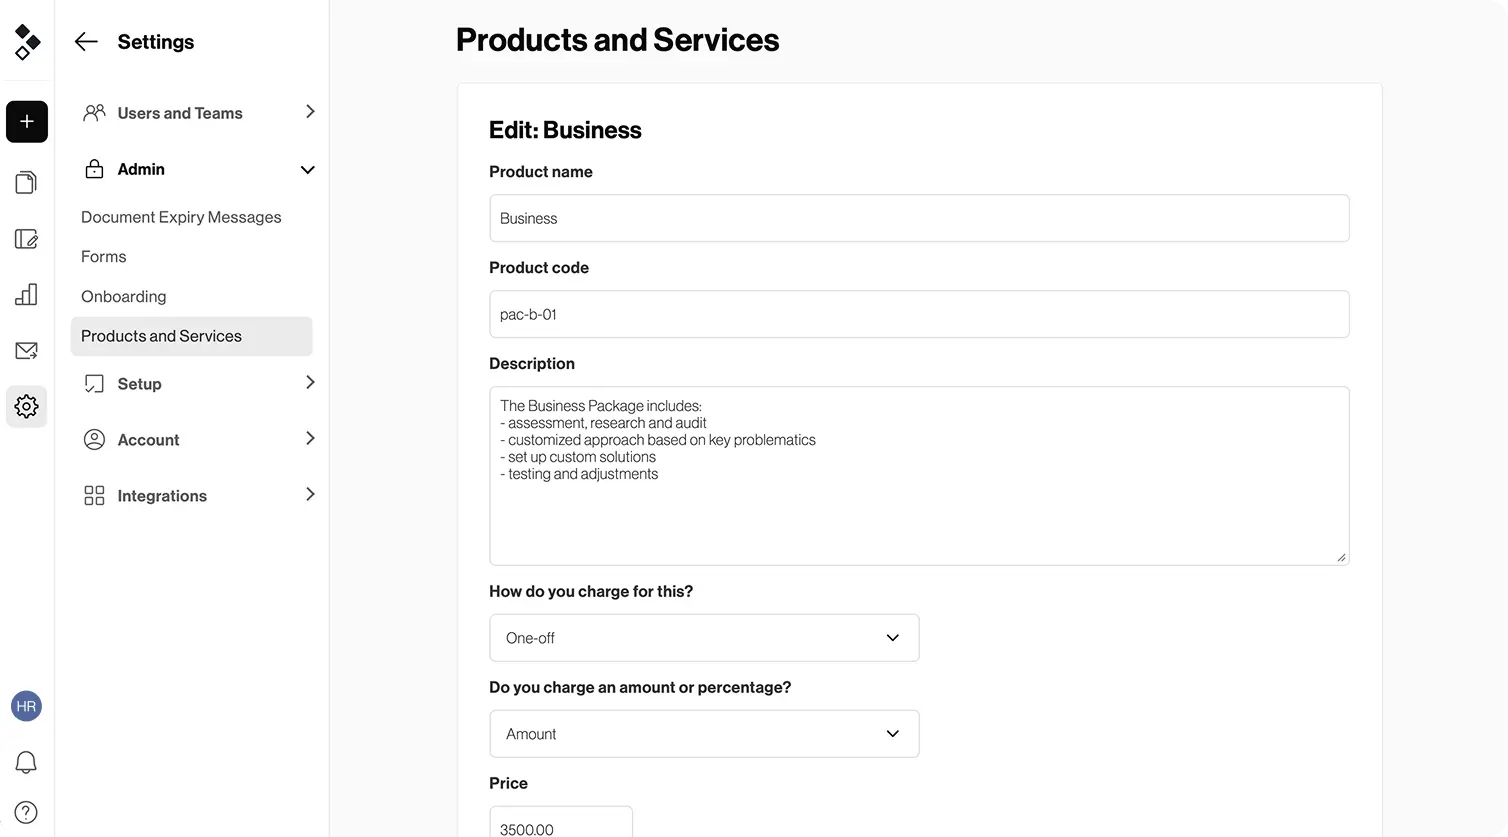This screenshot has height=837, width=1508.
Task: Click the Settings gear icon
Action: [26, 406]
